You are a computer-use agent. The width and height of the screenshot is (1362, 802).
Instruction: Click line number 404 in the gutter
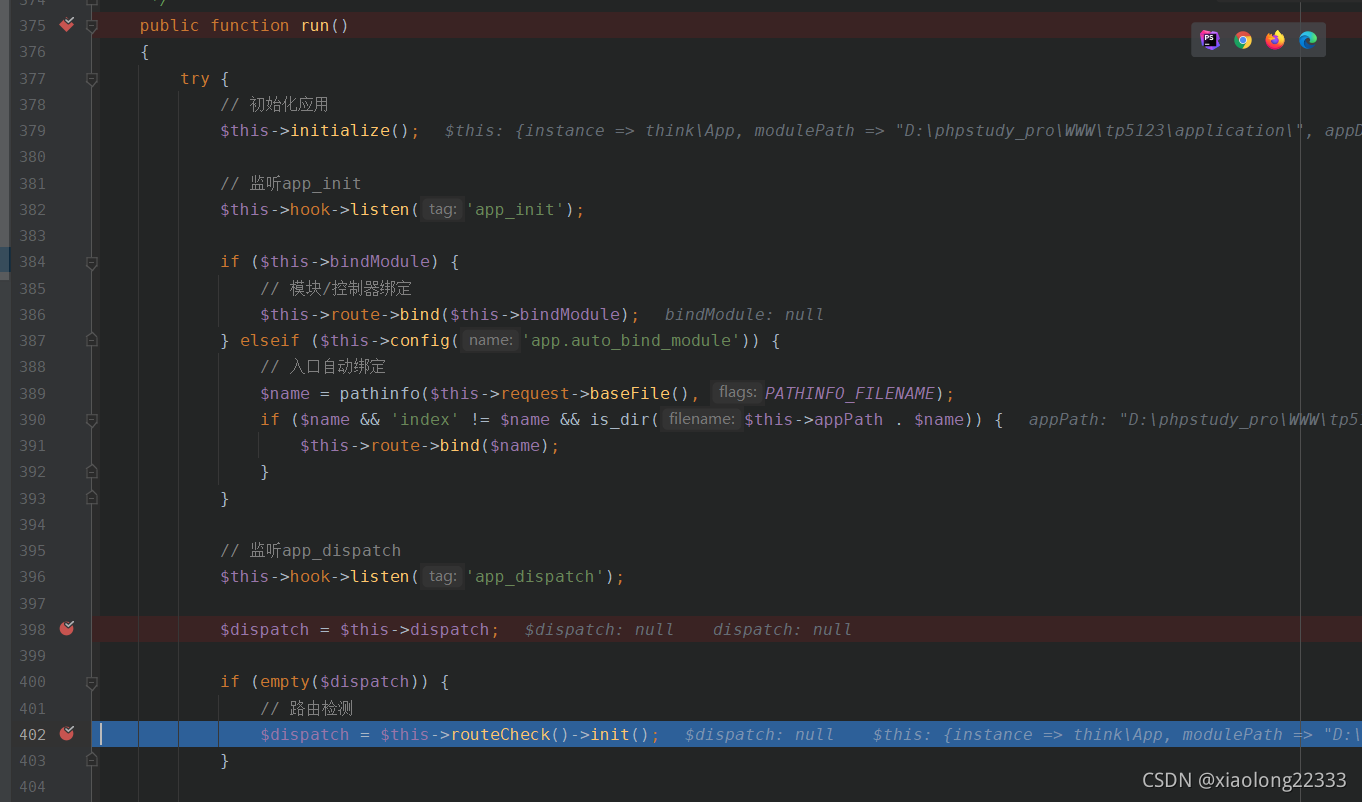pyautogui.click(x=32, y=786)
